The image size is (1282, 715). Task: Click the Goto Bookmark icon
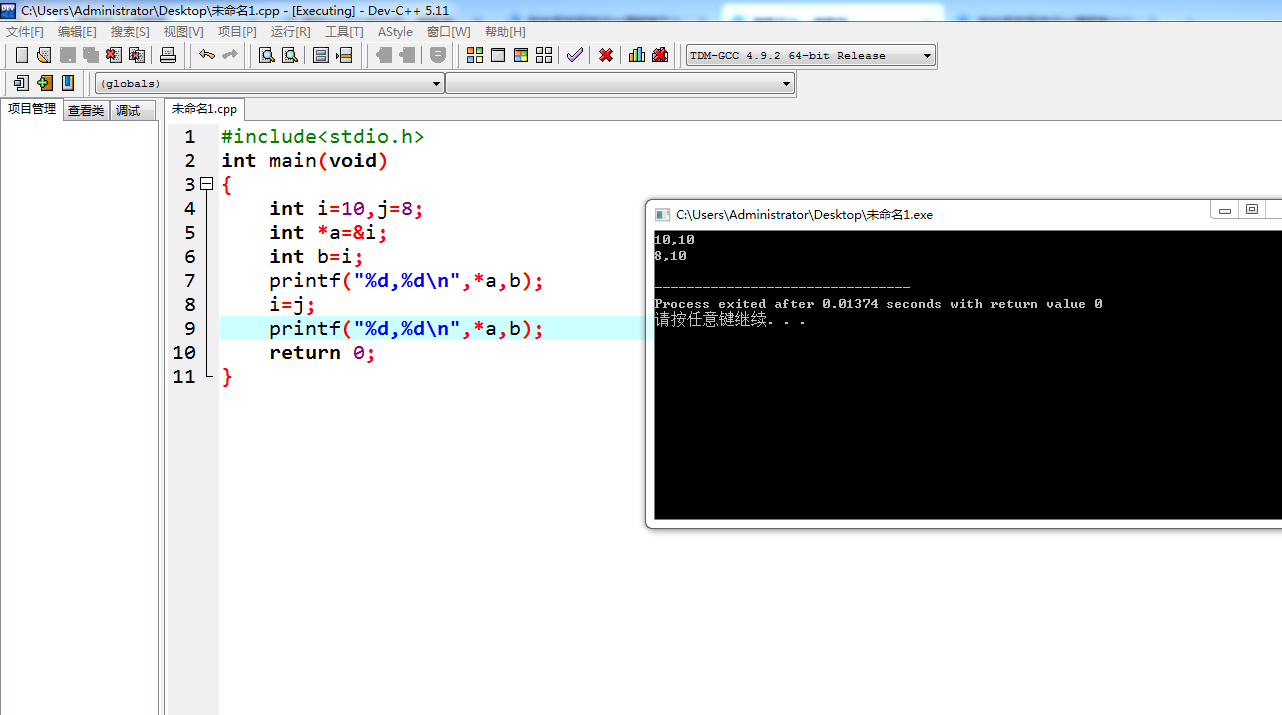68,83
